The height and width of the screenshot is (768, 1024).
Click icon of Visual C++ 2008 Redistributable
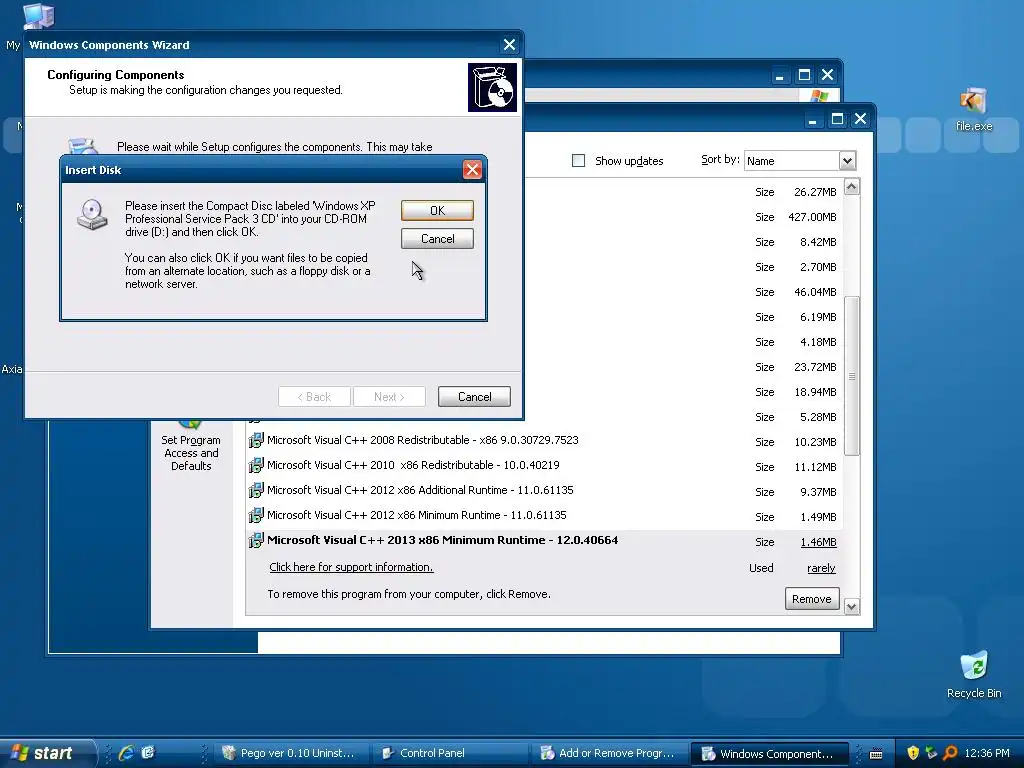256,440
